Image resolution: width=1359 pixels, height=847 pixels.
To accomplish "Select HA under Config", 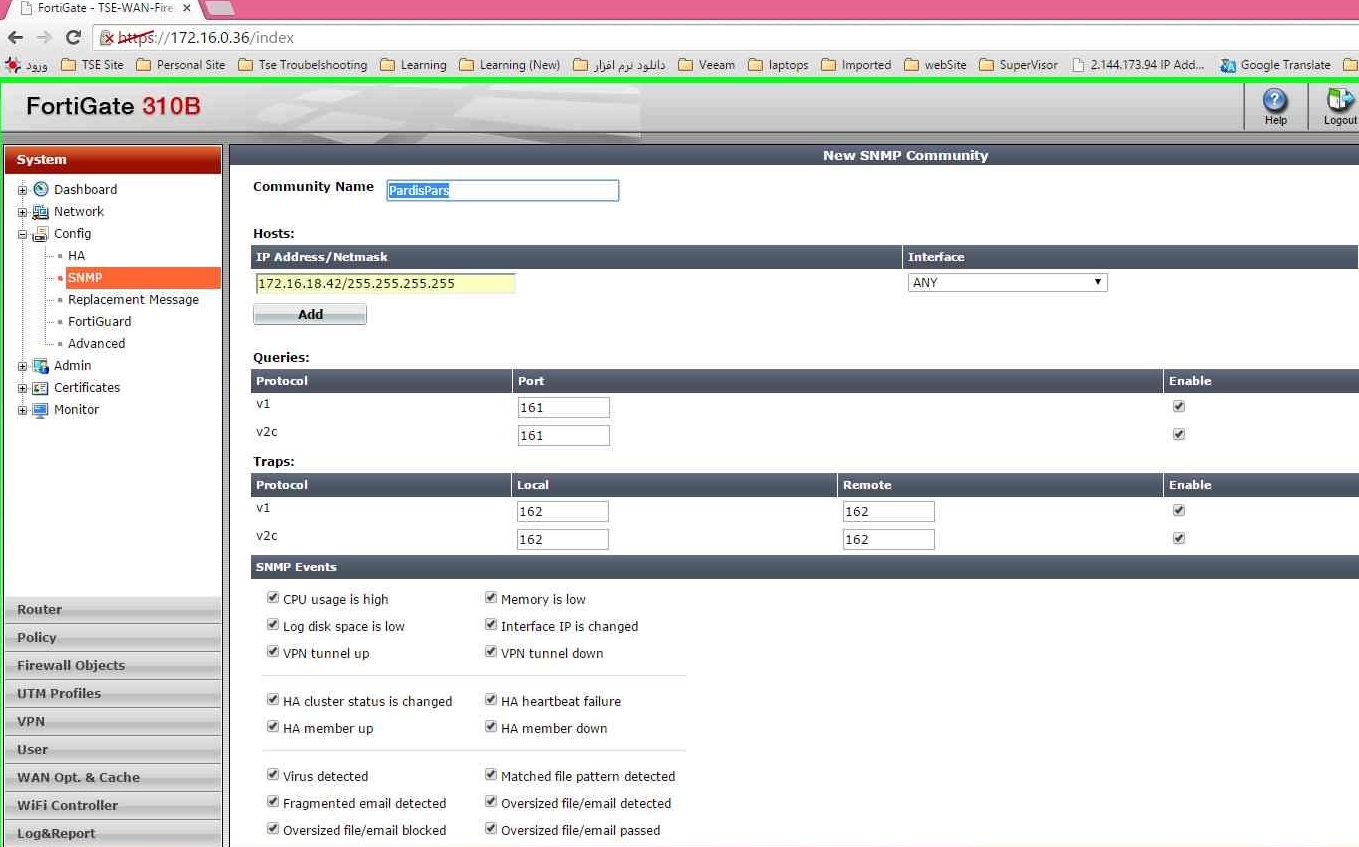I will [x=76, y=255].
